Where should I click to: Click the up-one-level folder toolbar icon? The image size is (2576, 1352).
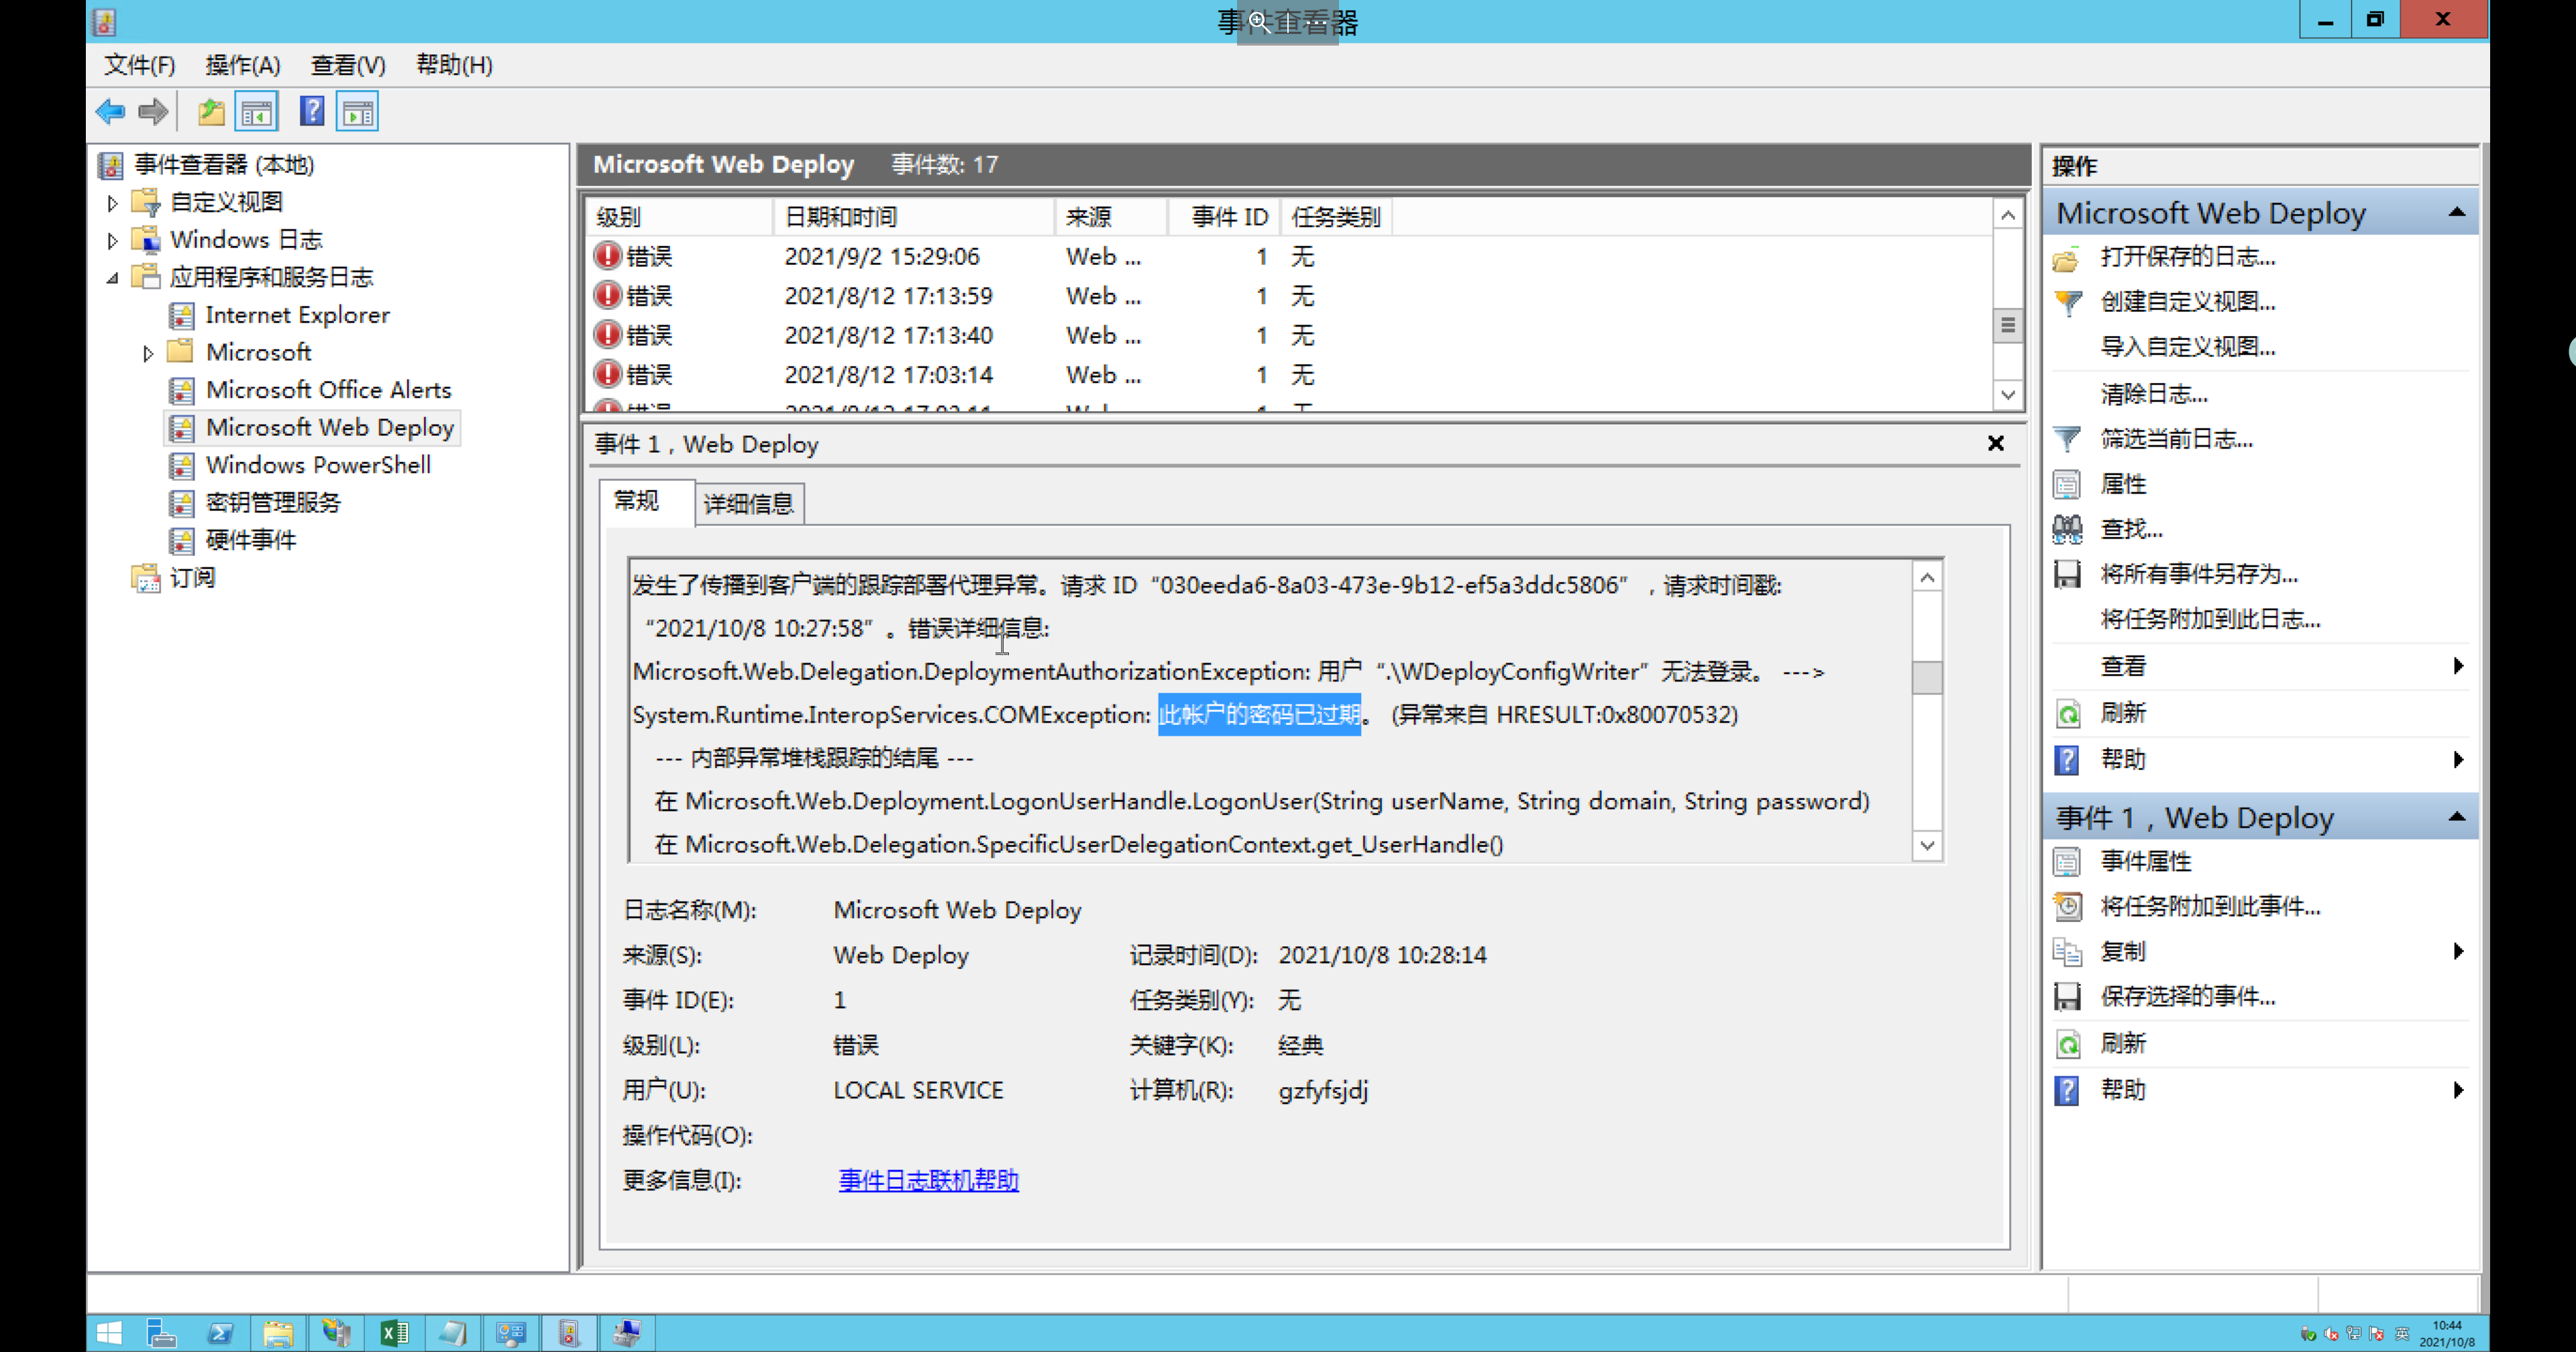pos(210,112)
